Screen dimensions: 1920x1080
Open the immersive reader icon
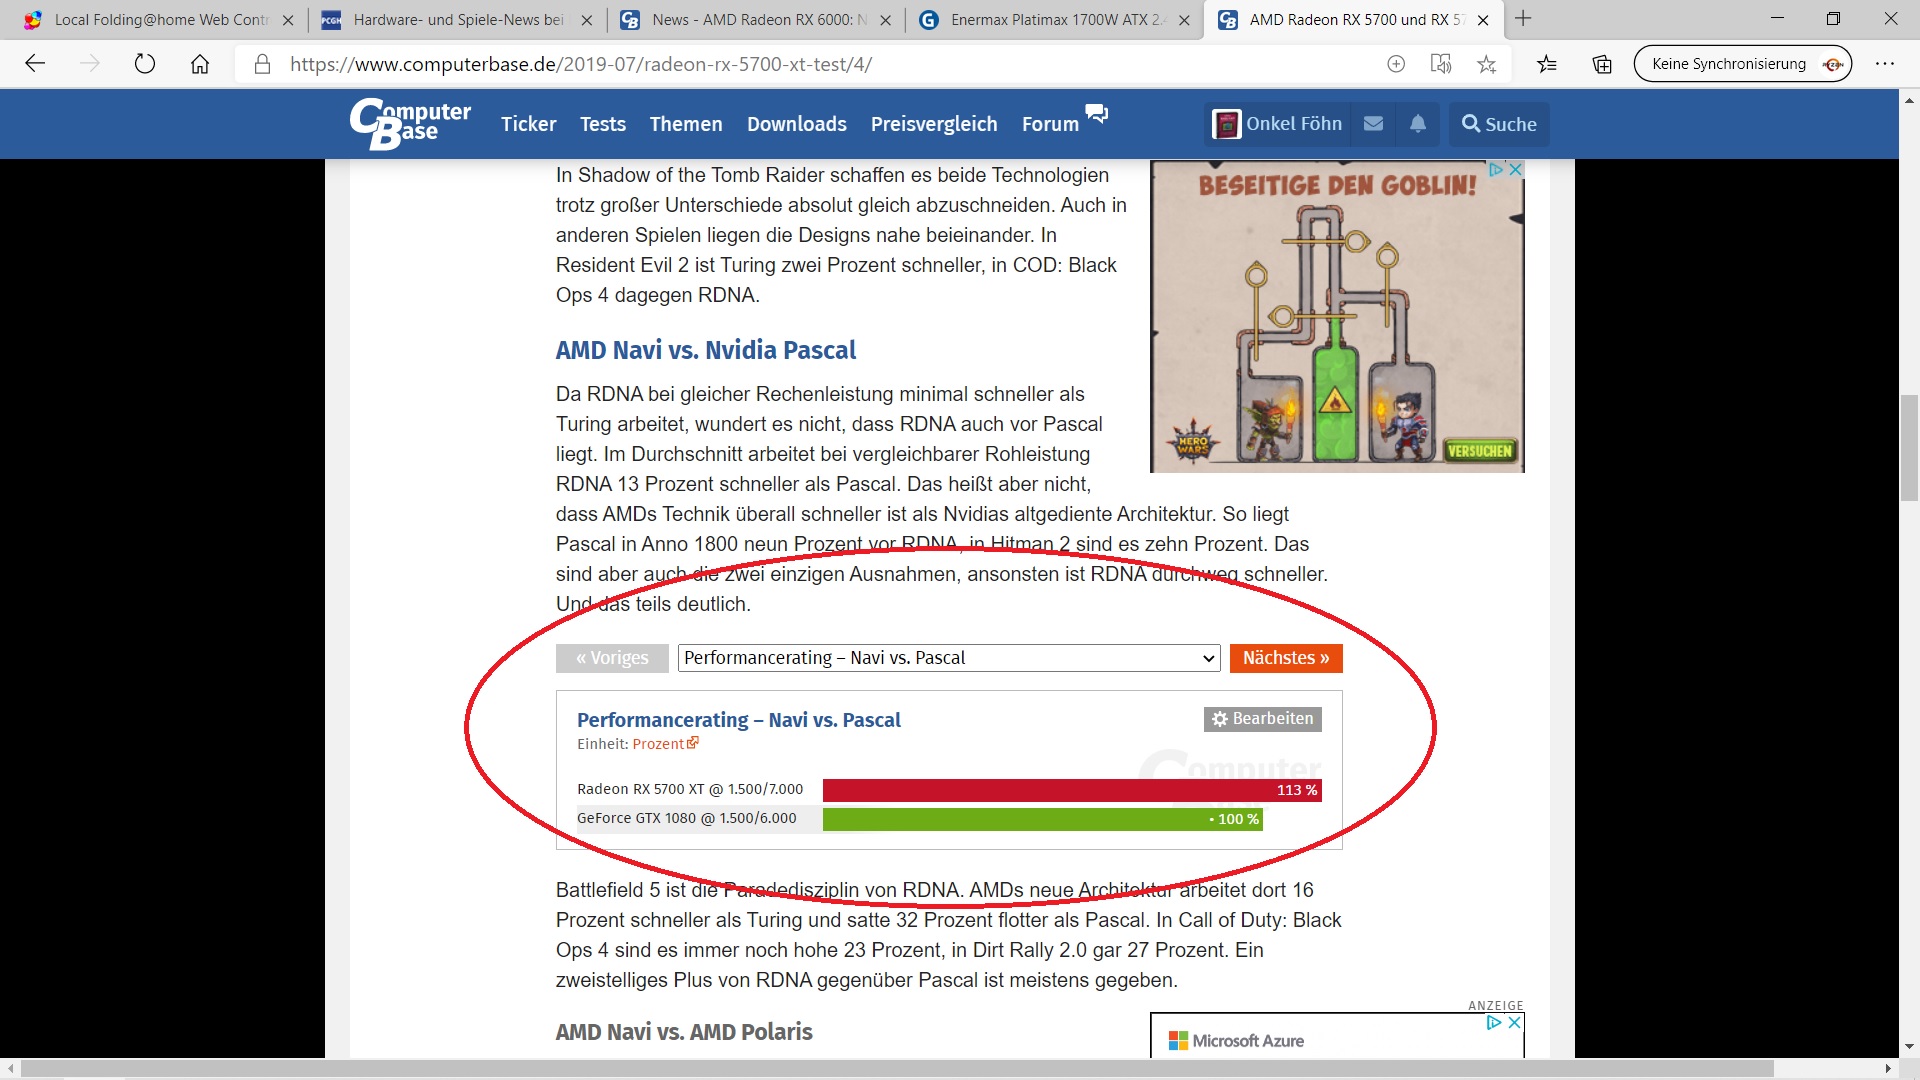(1441, 64)
